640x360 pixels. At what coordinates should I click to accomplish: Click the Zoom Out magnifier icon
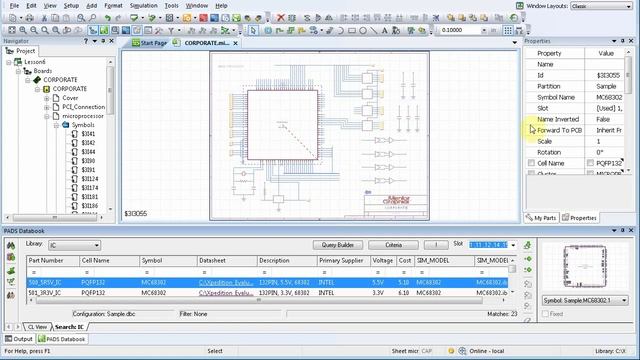point(34,30)
